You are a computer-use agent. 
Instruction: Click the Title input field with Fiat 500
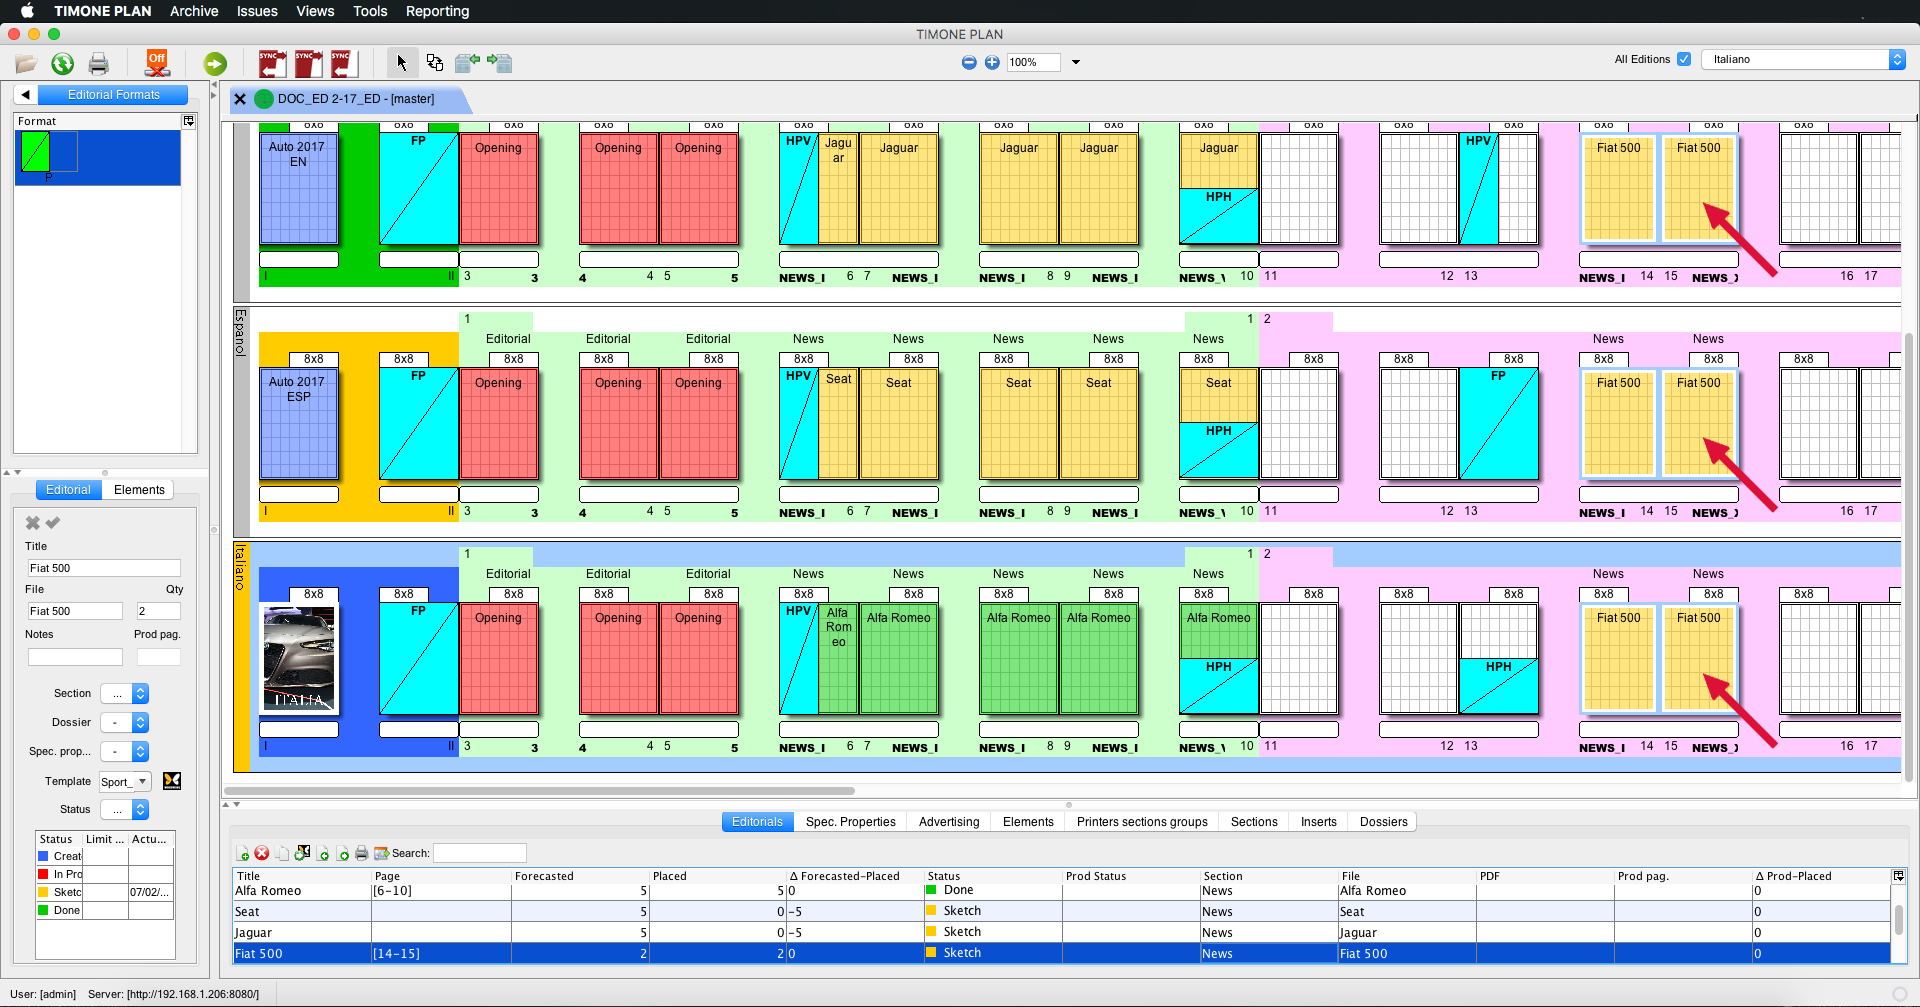(103, 568)
